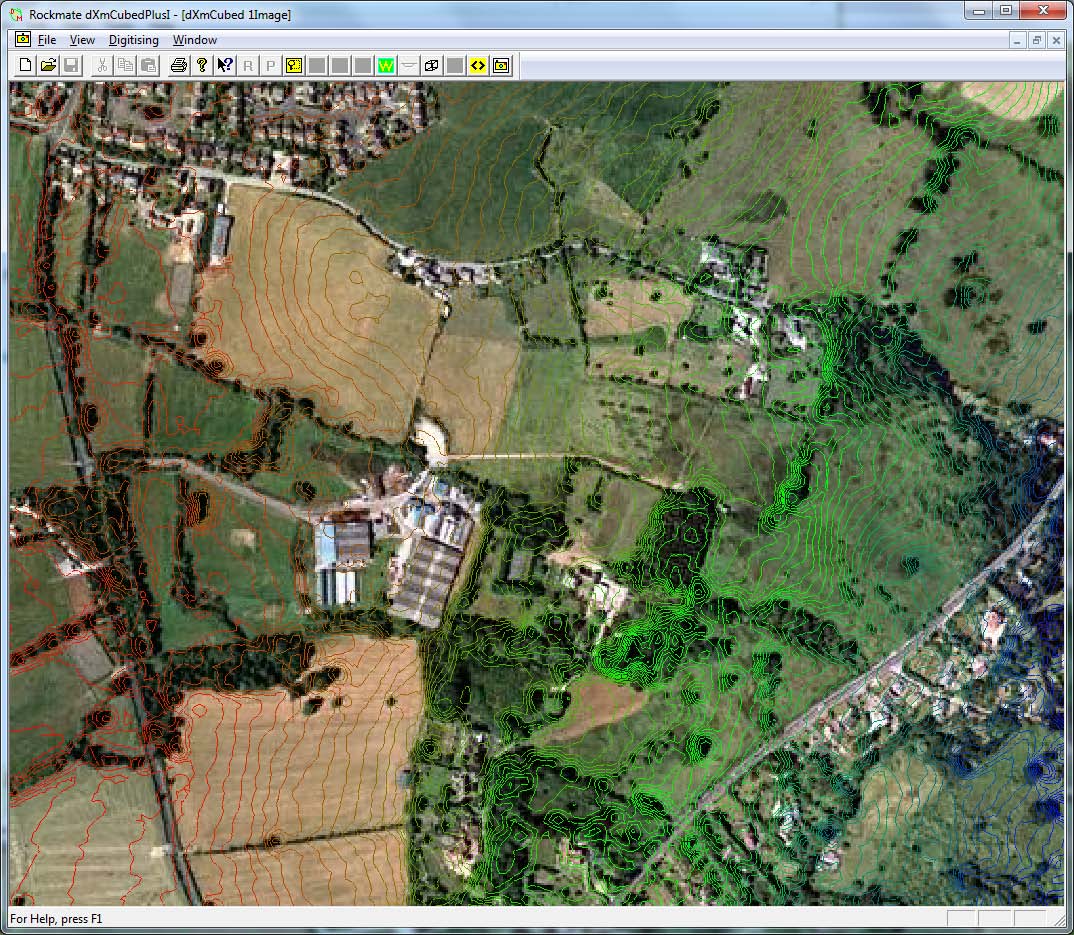Screen dimensions: 1074x935
Task: Print using the printer icon
Action: coord(179,65)
